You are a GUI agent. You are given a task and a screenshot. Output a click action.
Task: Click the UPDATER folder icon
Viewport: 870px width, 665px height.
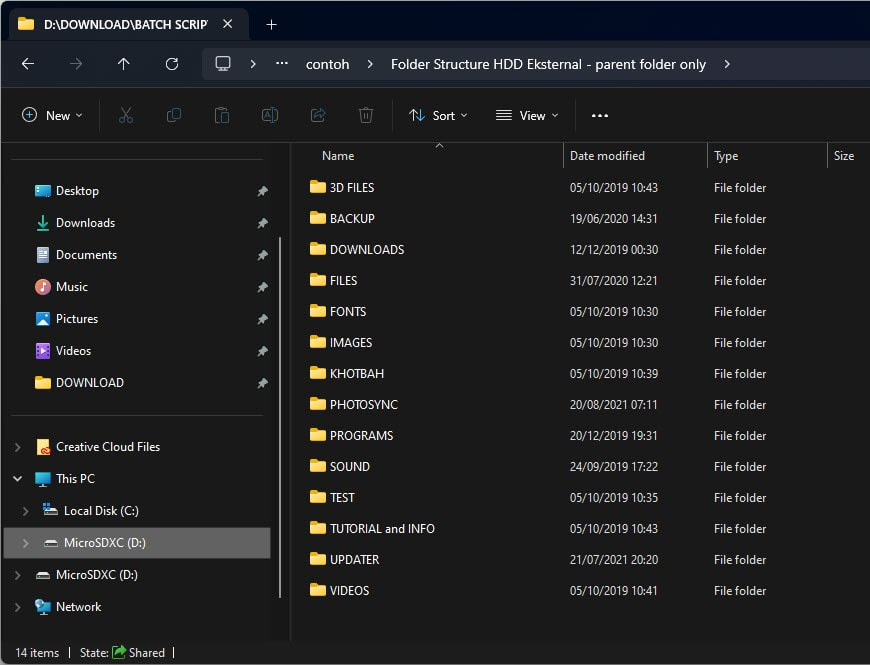(x=318, y=559)
